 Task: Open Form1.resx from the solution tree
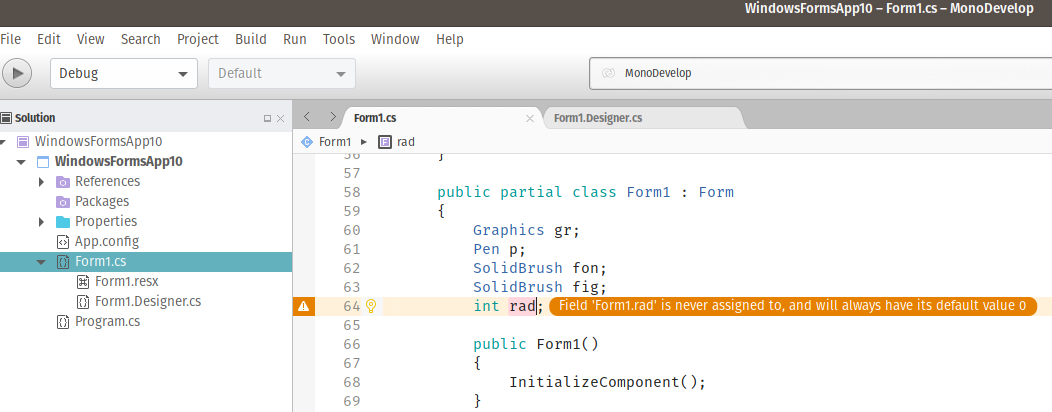coord(127,281)
